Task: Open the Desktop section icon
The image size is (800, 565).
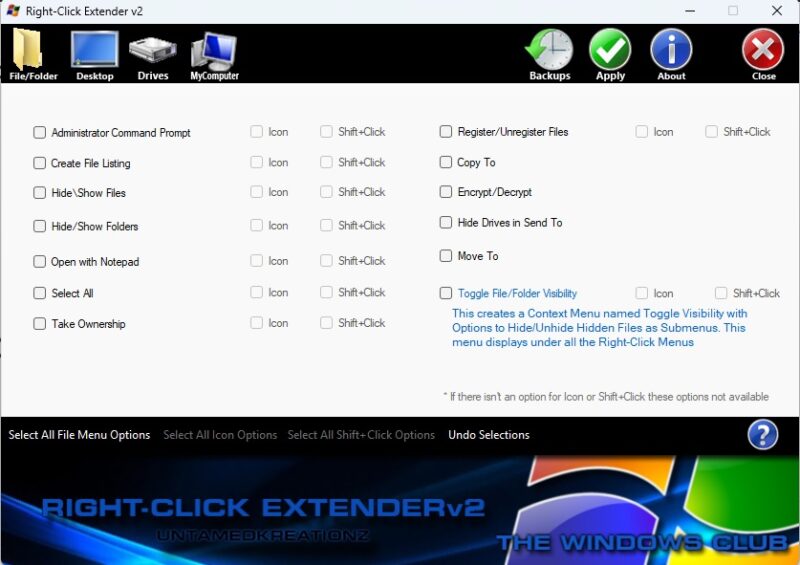Action: (x=94, y=50)
